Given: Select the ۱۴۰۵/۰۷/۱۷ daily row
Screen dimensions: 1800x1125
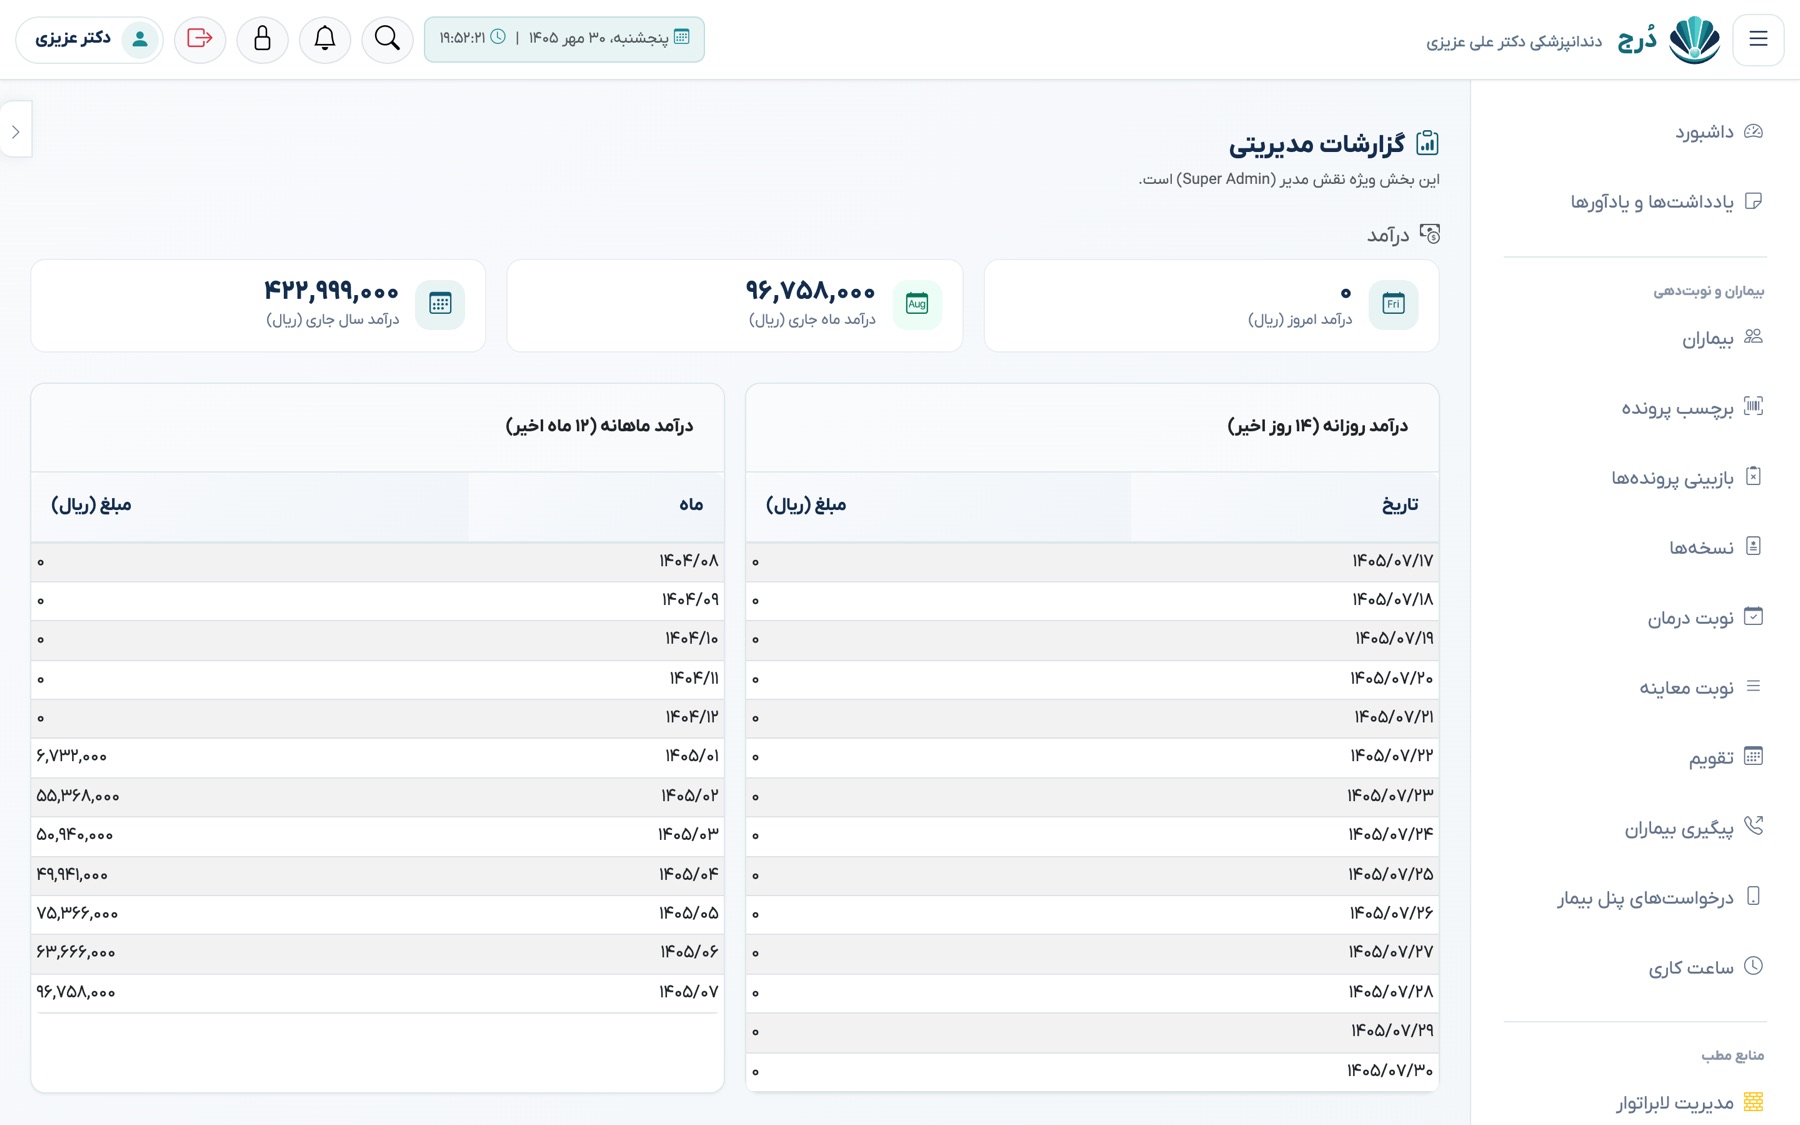Looking at the screenshot, I should (1092, 561).
